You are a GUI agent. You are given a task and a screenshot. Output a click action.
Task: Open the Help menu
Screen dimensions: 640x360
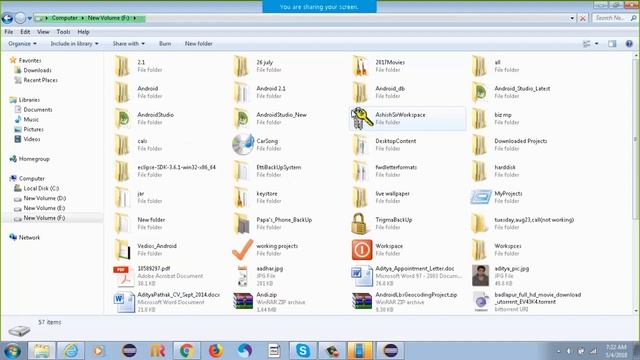point(83,32)
